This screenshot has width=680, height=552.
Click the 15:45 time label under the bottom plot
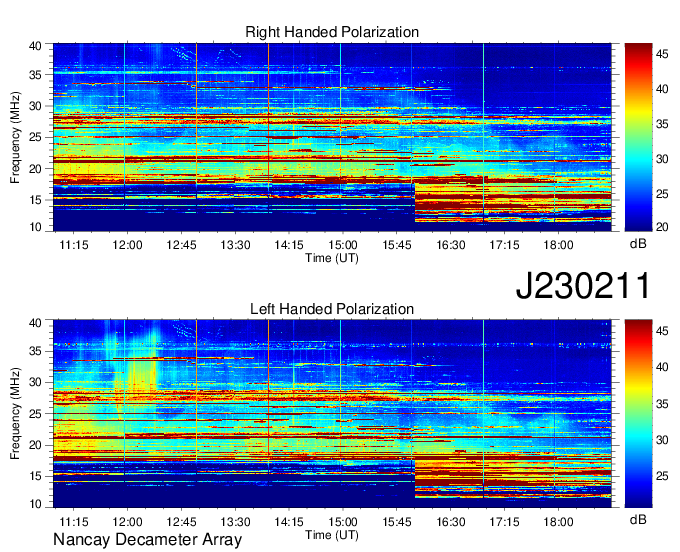tap(396, 522)
